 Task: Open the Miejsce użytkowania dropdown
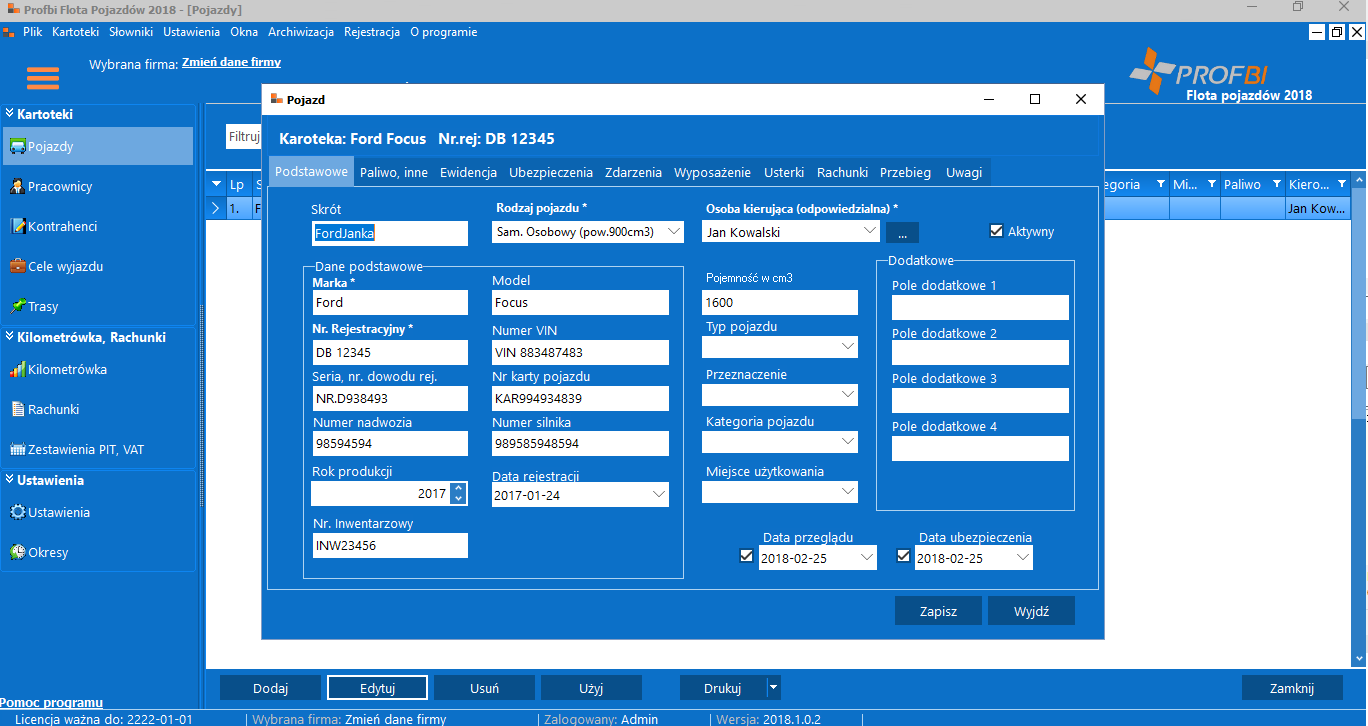point(848,491)
